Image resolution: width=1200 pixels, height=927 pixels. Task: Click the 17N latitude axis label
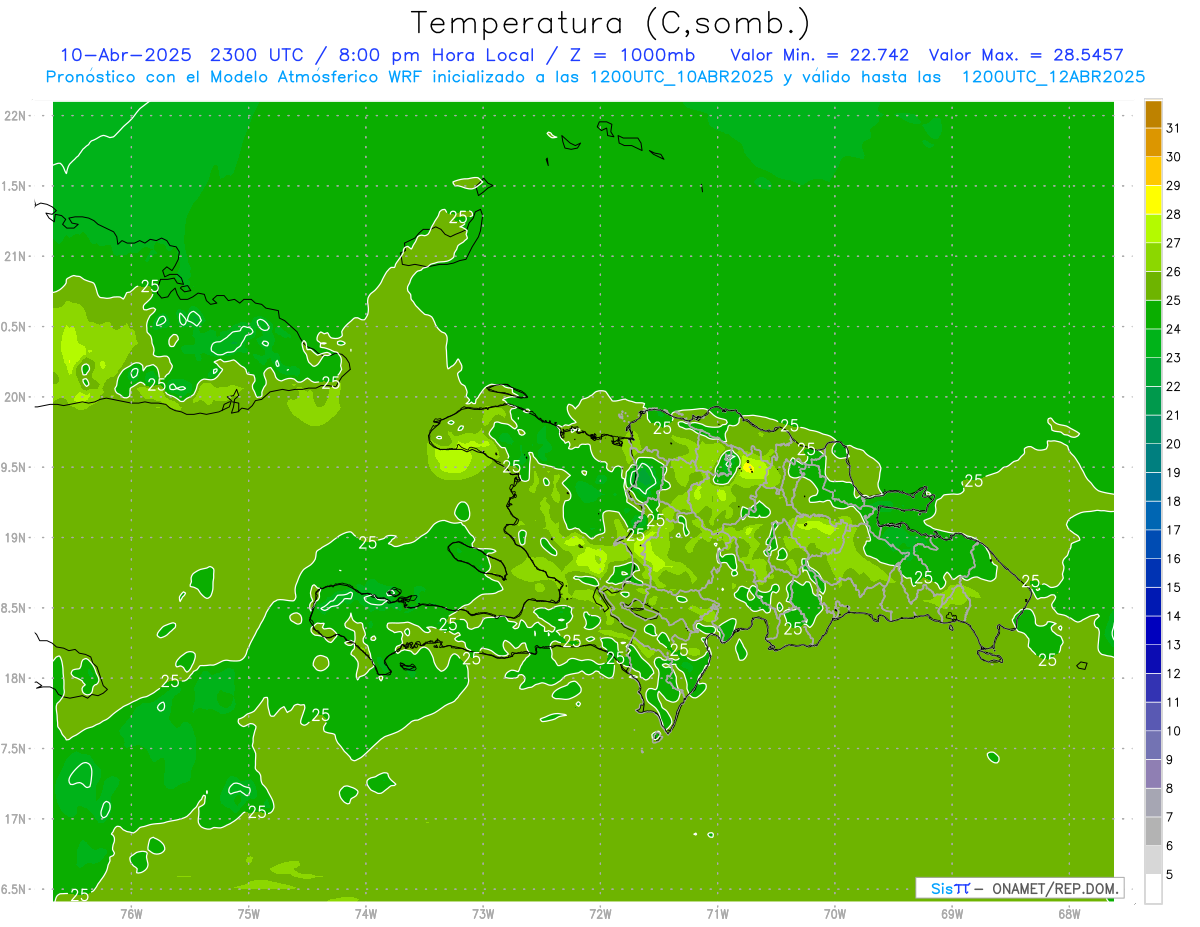16,819
